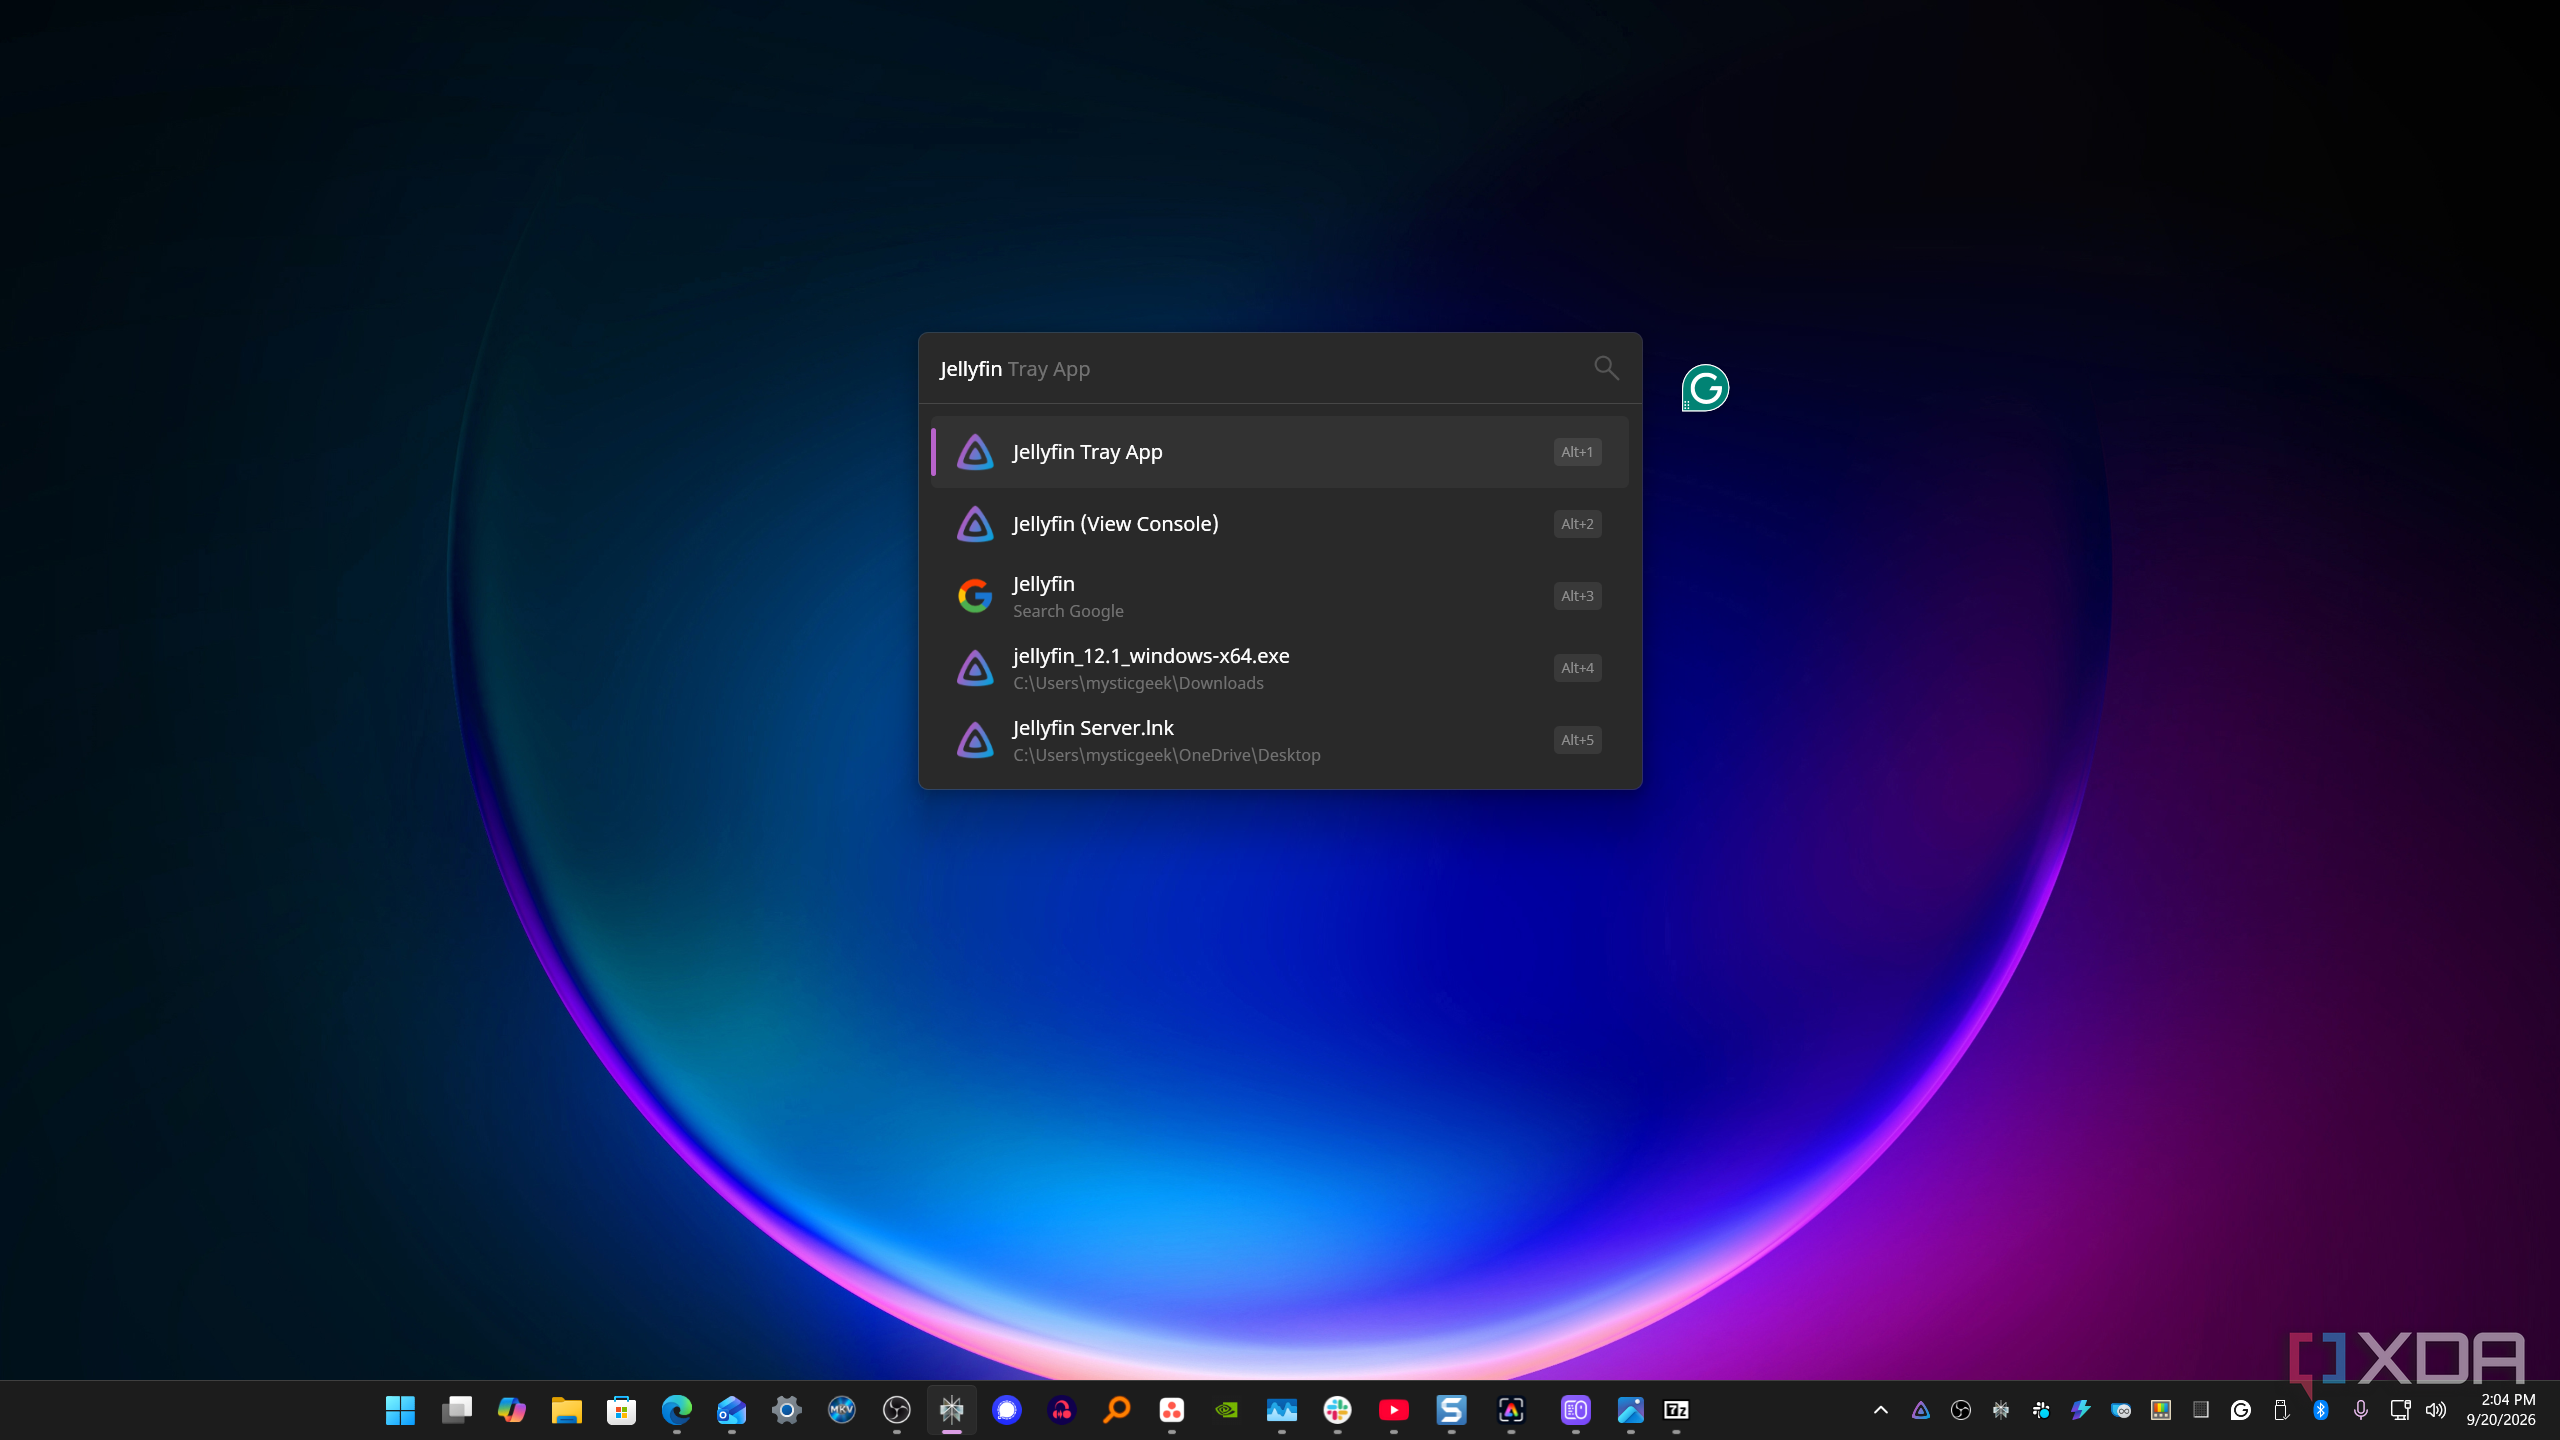Open Photos app from the taskbar
2560x1440 pixels.
(1631, 1410)
